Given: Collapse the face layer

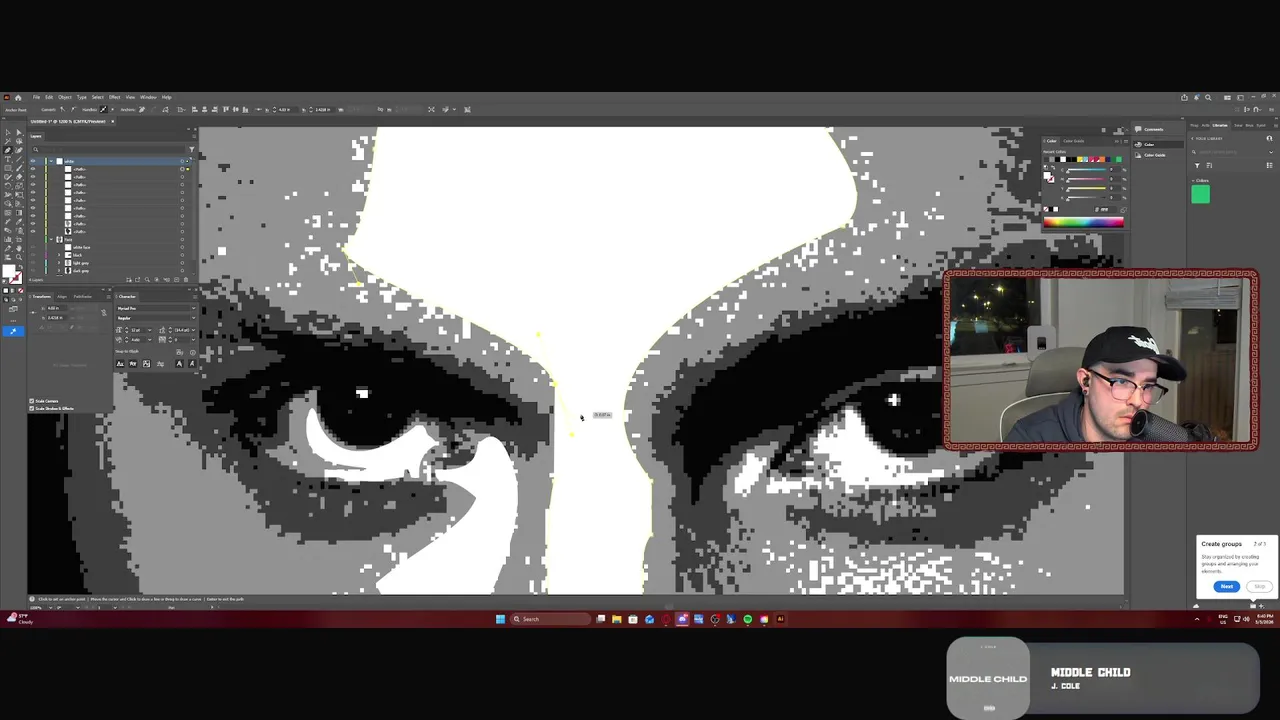Looking at the screenshot, I should click(51, 239).
